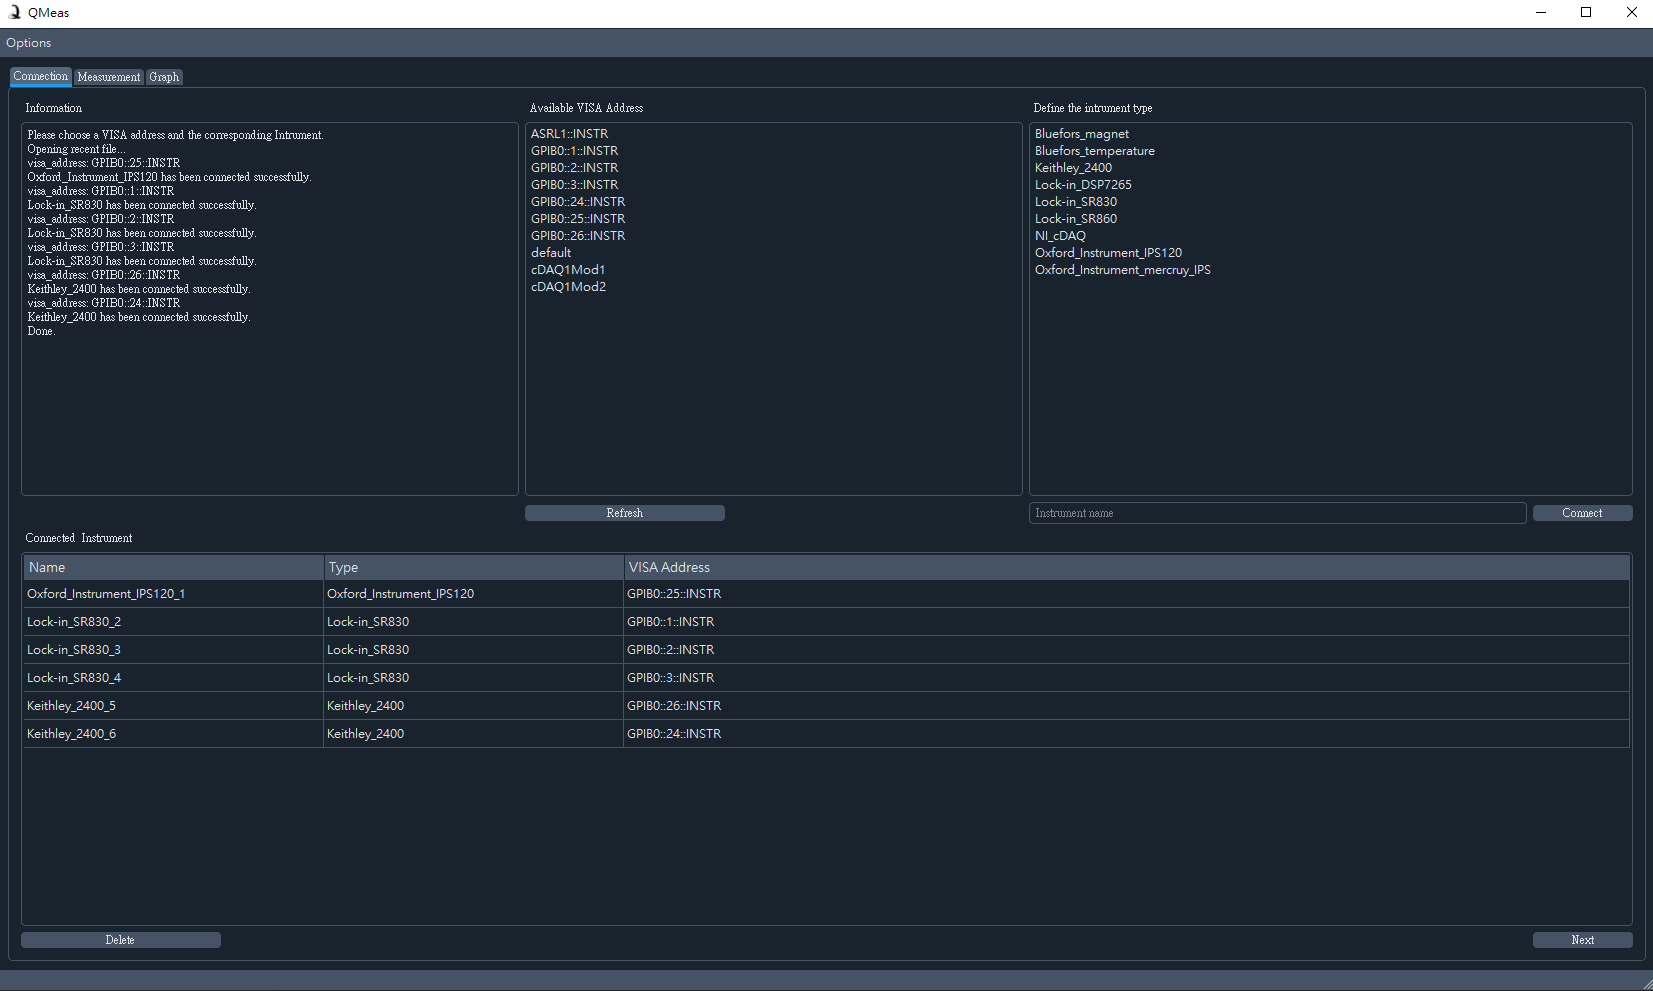The width and height of the screenshot is (1653, 991).
Task: Click the Type cell of Oxford_Instrument_IPS120_1 row
Action: click(474, 594)
